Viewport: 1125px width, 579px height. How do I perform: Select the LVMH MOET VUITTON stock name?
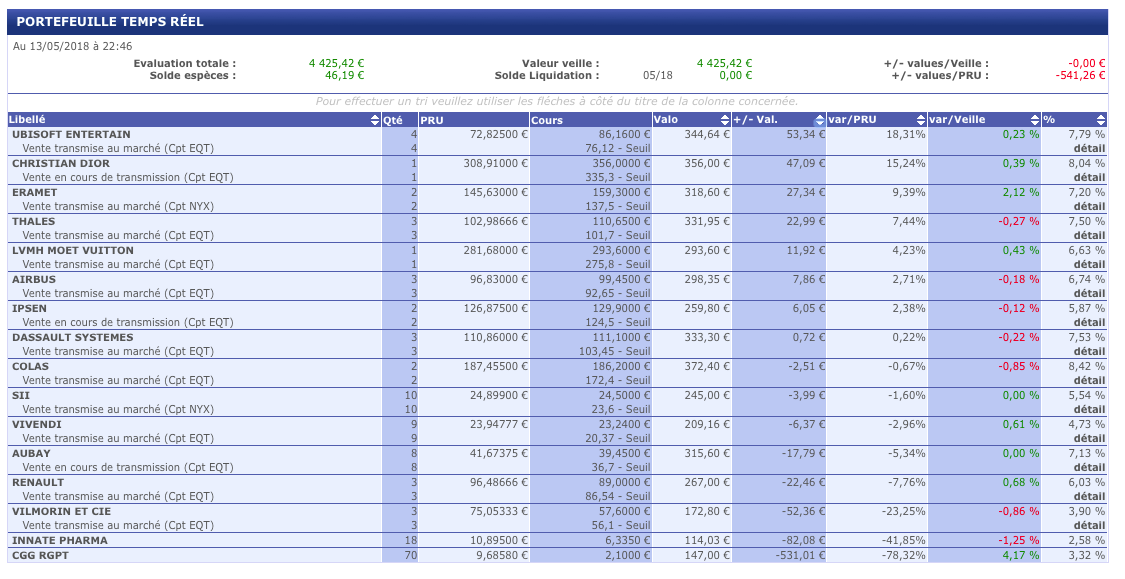72,250
